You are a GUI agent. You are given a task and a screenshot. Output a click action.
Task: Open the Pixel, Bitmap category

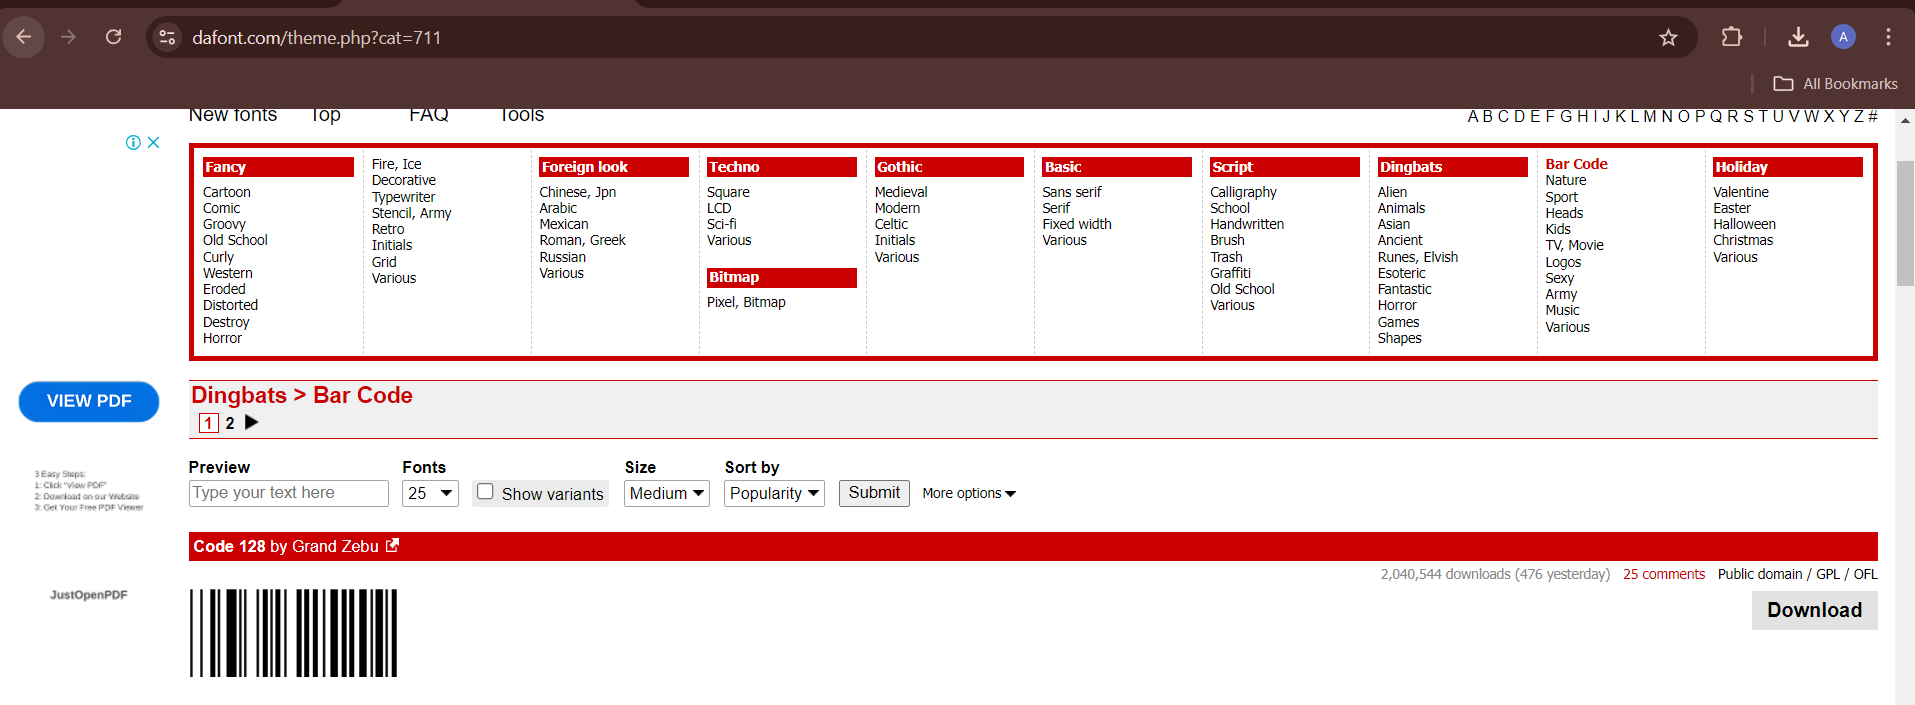click(746, 302)
